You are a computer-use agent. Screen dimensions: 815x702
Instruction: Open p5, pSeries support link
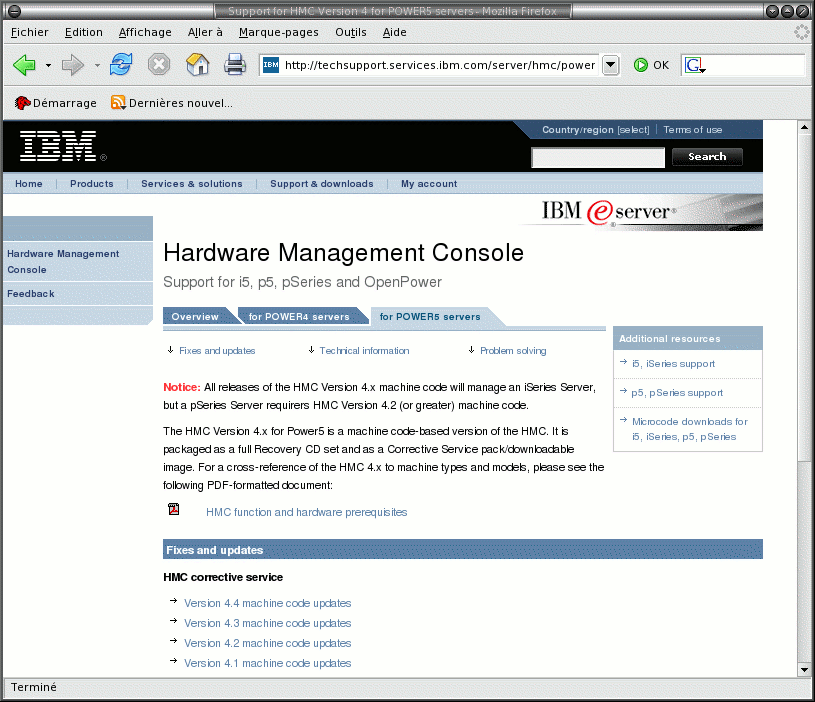pos(677,393)
